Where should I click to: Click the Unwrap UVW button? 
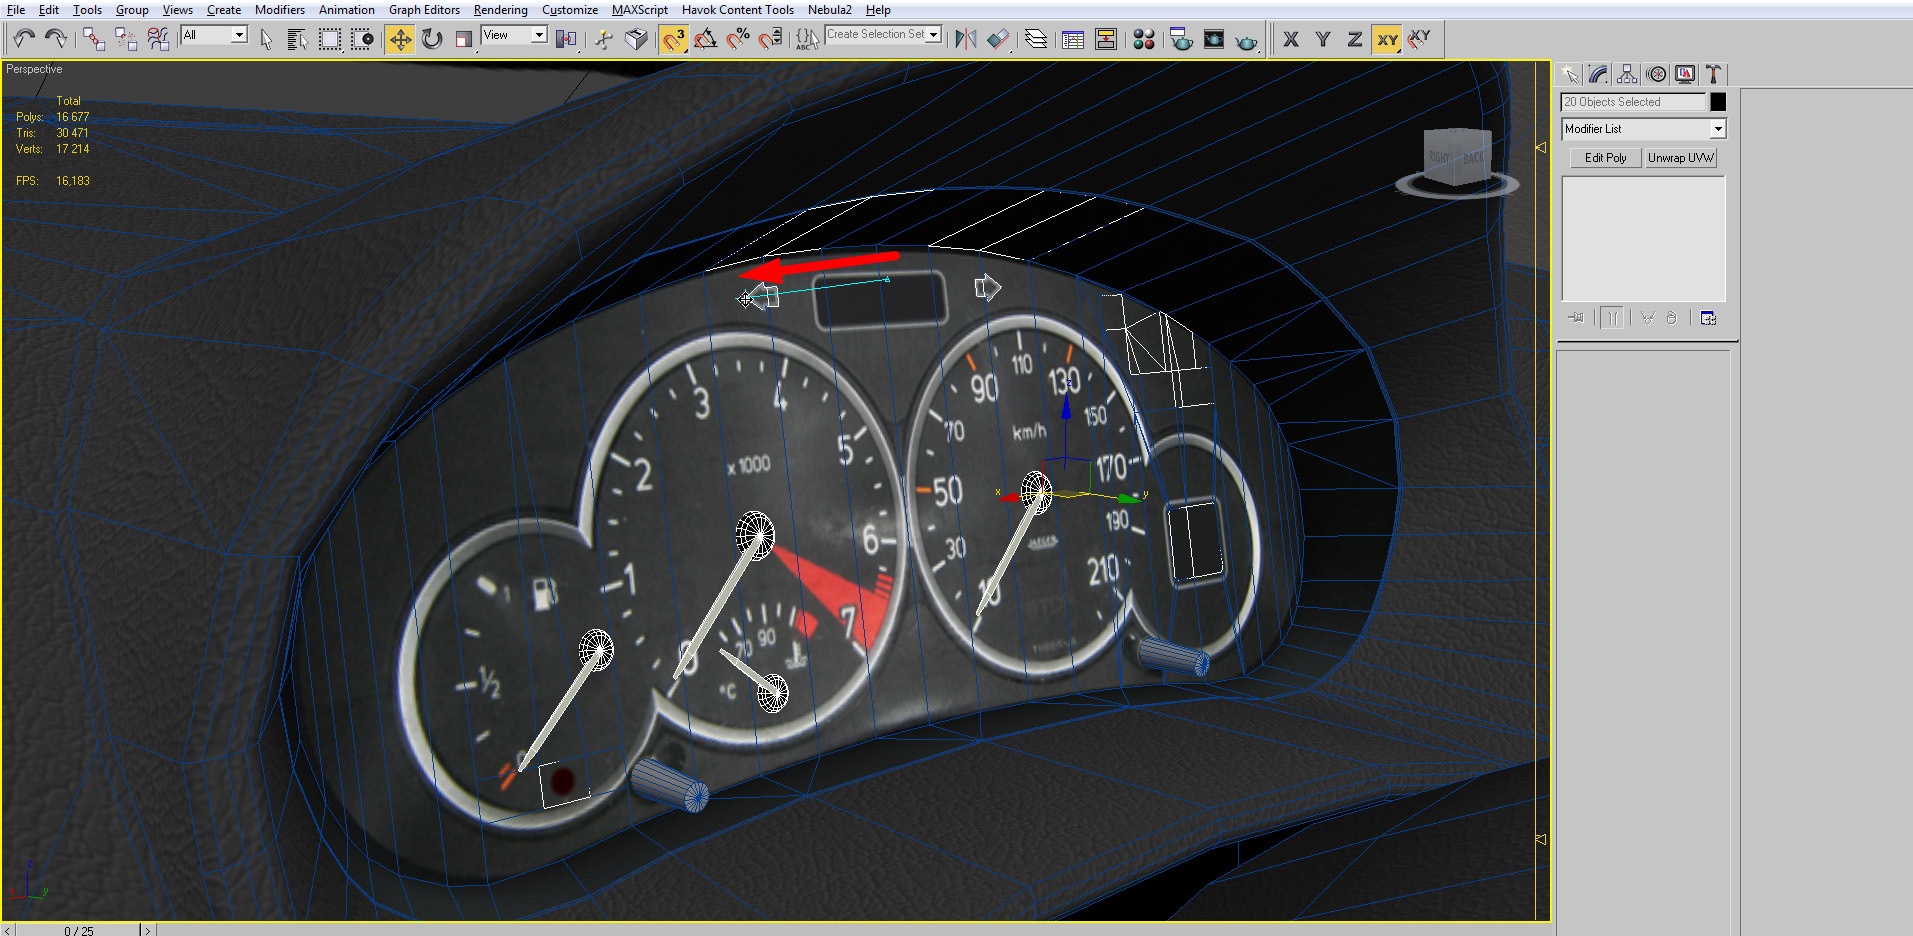(x=1680, y=158)
